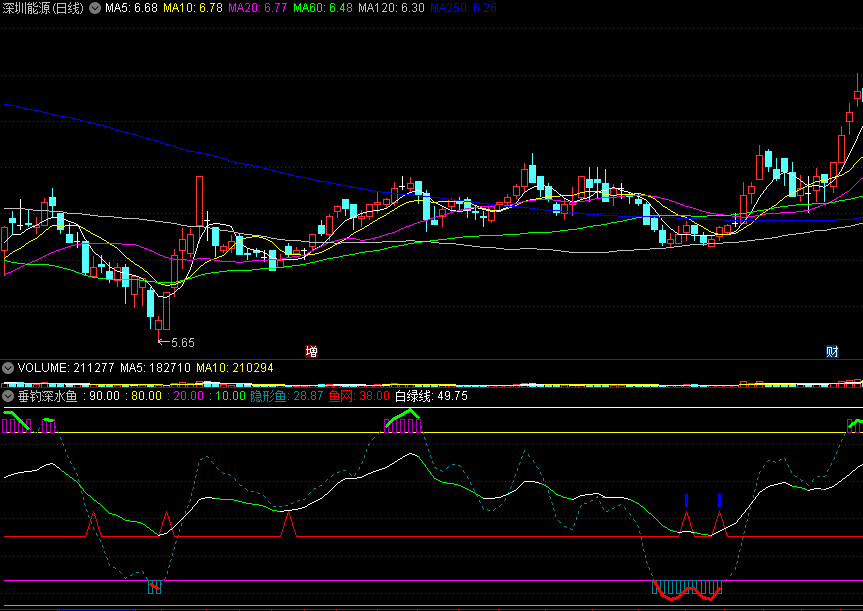Viewport: 863px width, 611px height.
Task: Open the VOLUME indicator dropdown arrow
Action: pyautogui.click(x=8, y=368)
